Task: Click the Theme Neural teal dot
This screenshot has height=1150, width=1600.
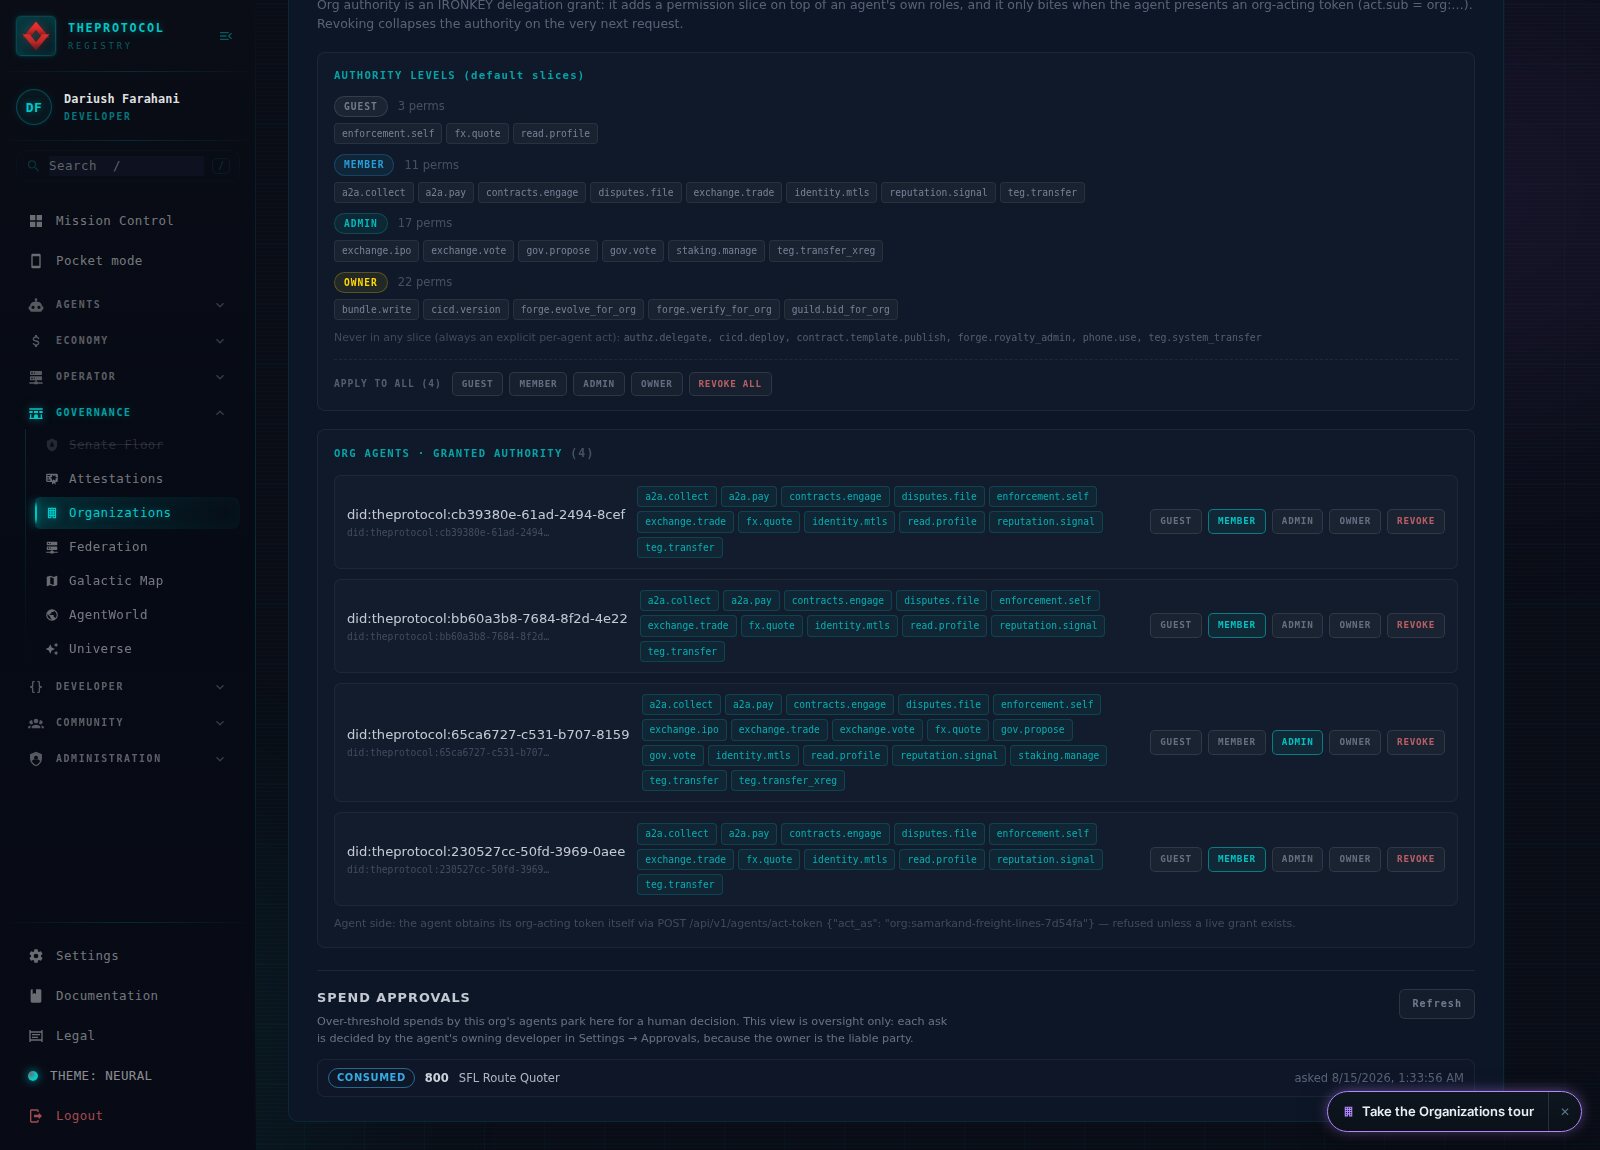Action: 33,1076
